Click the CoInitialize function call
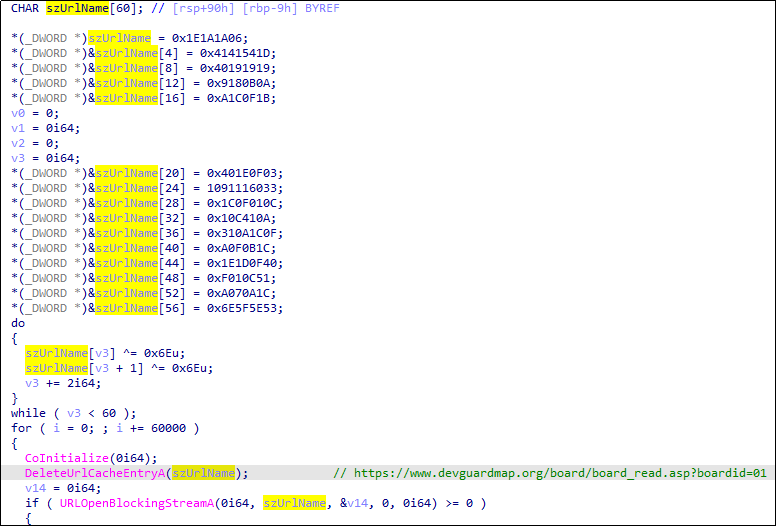 pos(66,458)
